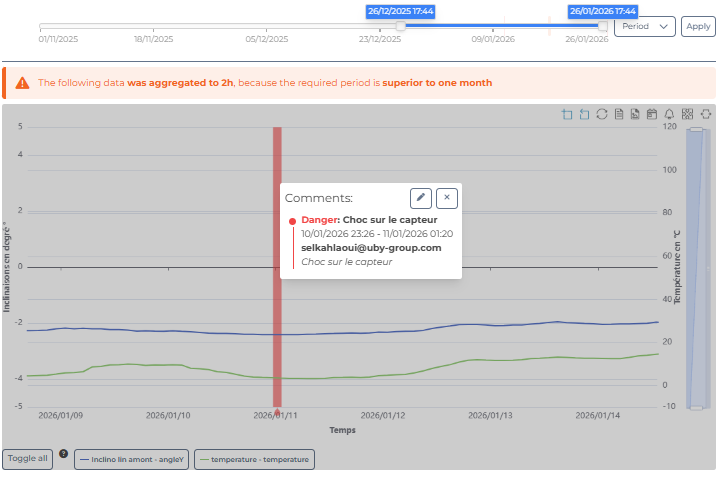This screenshot has width=718, height=482.
Task: Click the vertical zoom bar at right
Action: (x=697, y=266)
